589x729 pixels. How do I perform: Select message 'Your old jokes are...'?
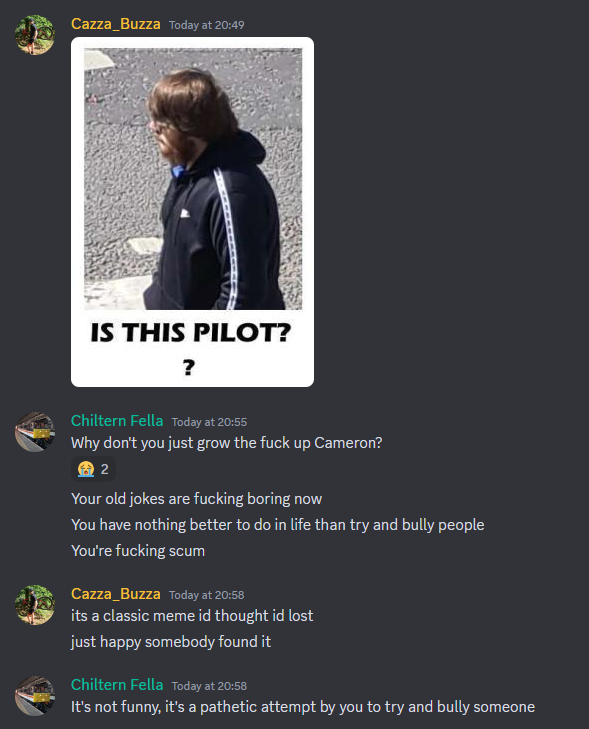click(197, 499)
